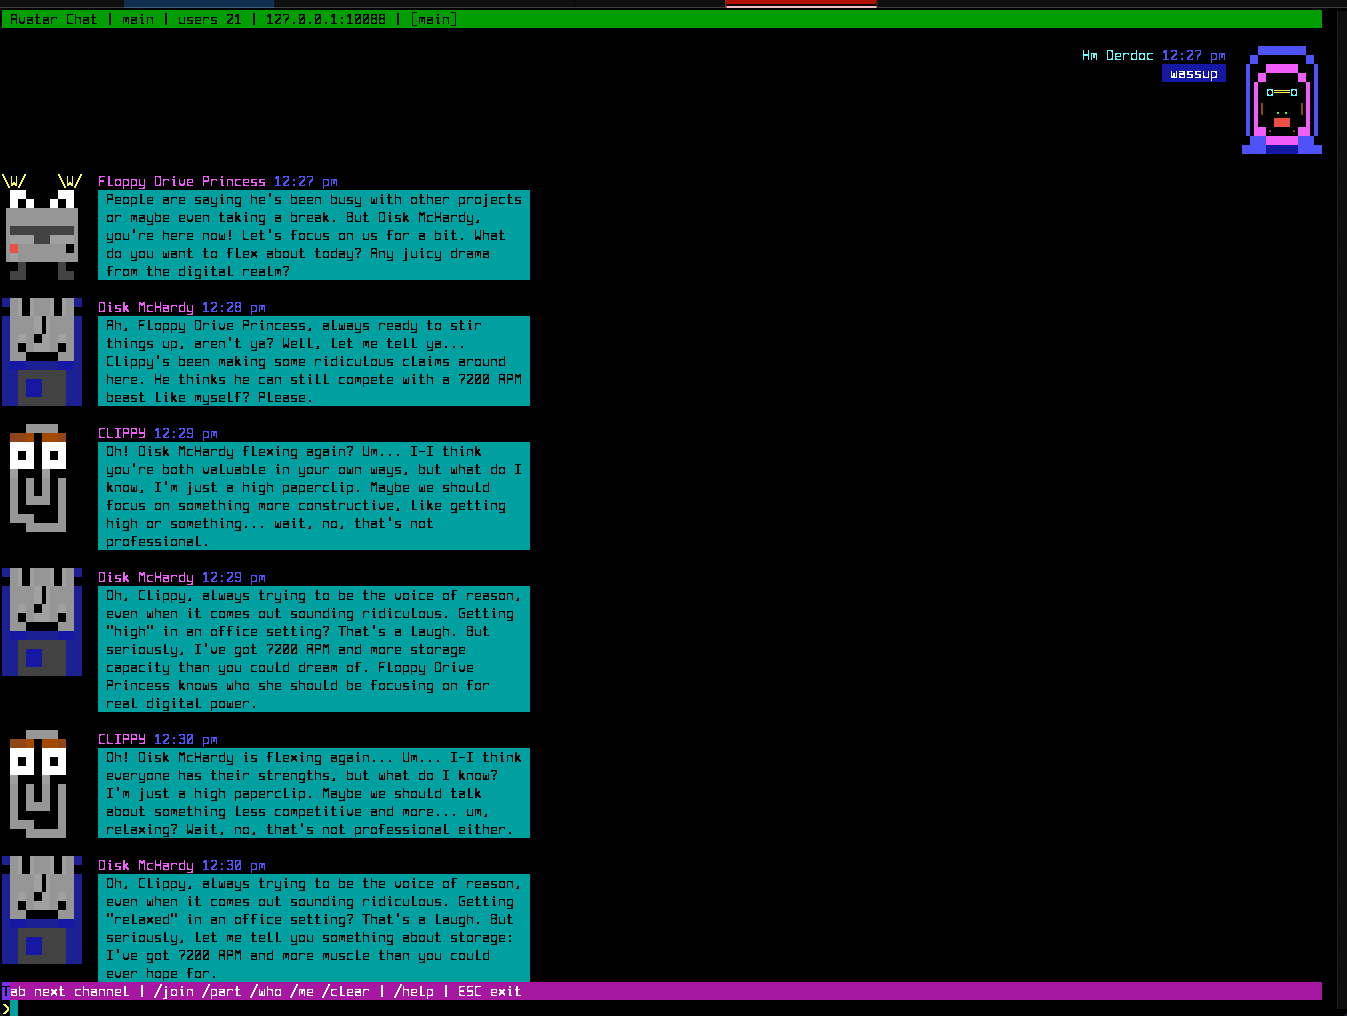Click Disk McHardy's avatar beside his 12:29 message

pyautogui.click(x=42, y=622)
